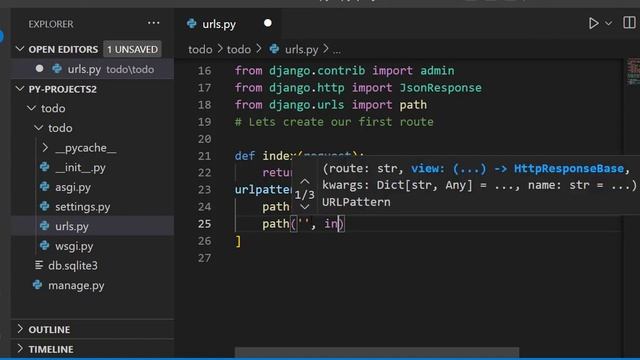Click Python icon on urls.py tab
This screenshot has width=640, height=360.
click(x=191, y=24)
